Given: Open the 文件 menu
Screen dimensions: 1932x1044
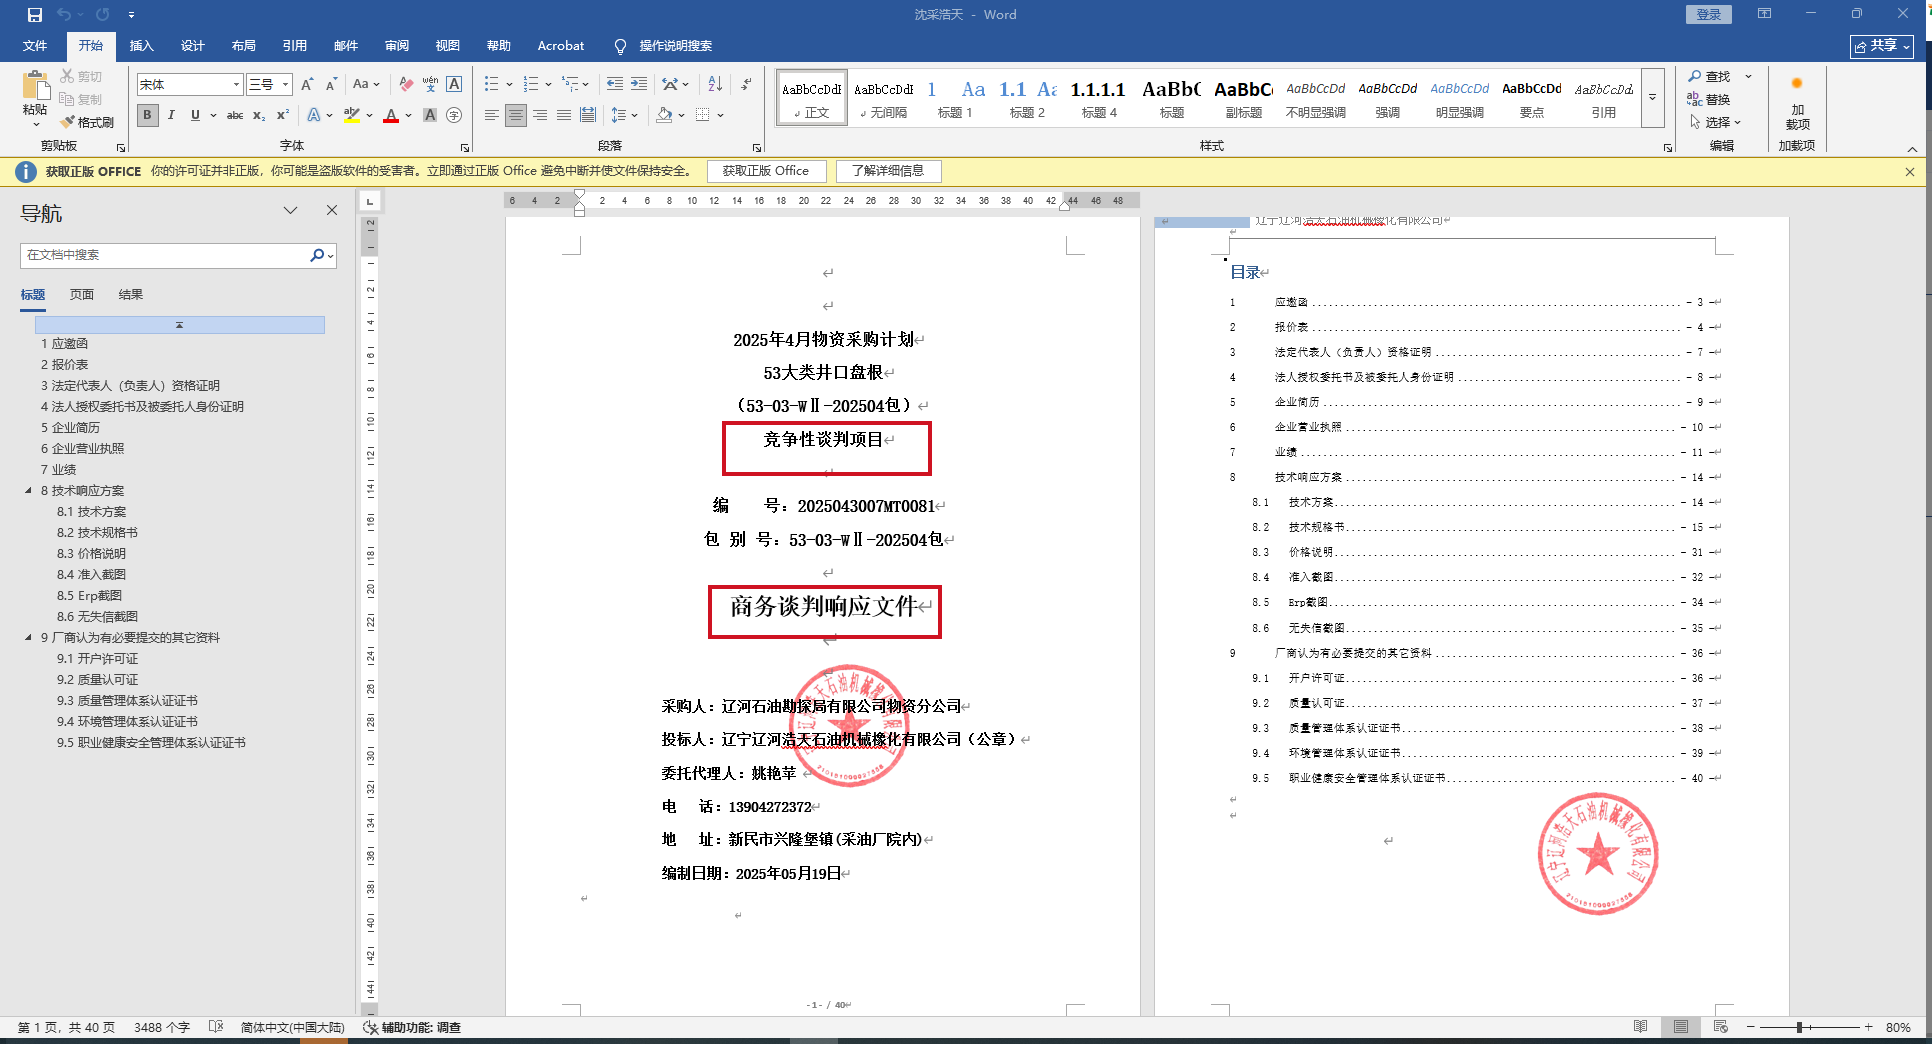Looking at the screenshot, I should click(35, 46).
